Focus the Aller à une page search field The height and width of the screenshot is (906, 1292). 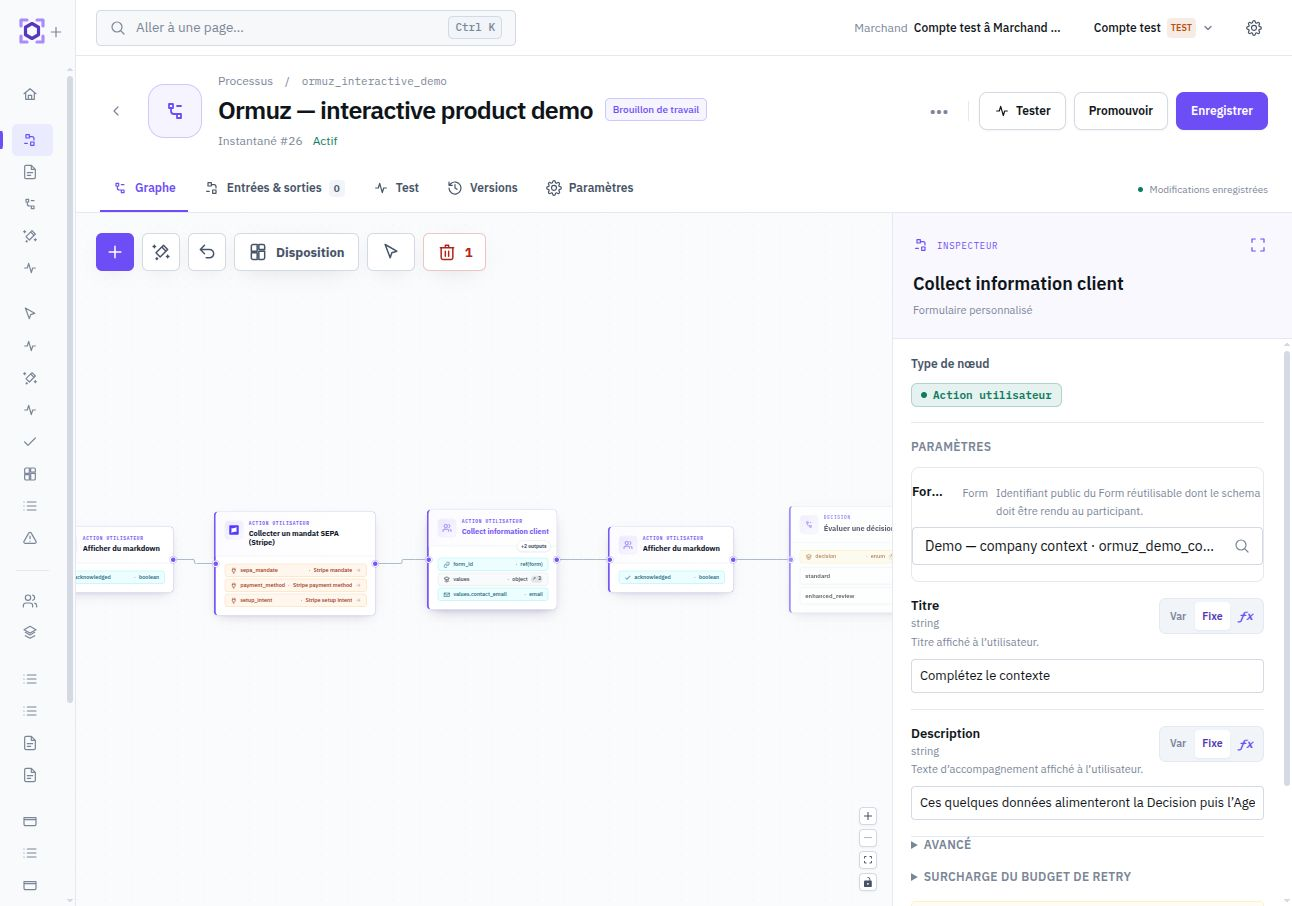tap(306, 28)
